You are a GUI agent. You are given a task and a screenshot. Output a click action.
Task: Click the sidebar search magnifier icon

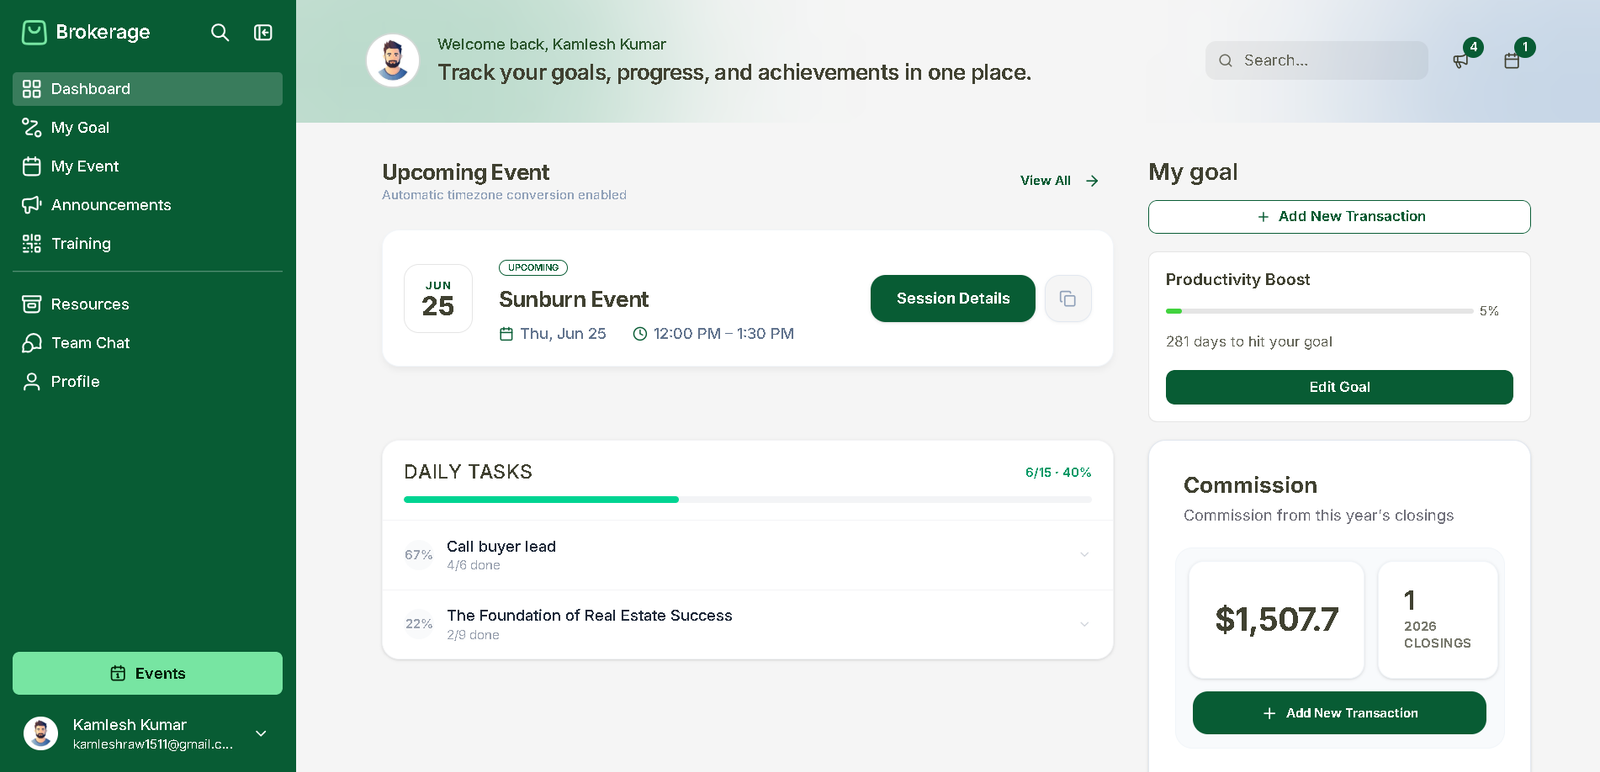[220, 32]
